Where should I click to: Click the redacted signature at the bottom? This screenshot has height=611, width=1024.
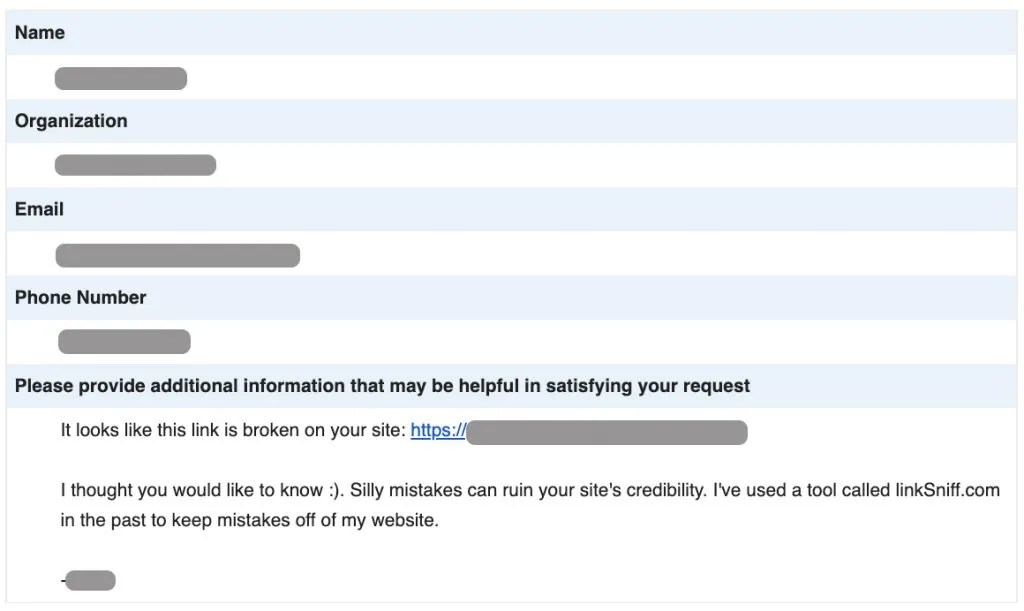pos(91,580)
